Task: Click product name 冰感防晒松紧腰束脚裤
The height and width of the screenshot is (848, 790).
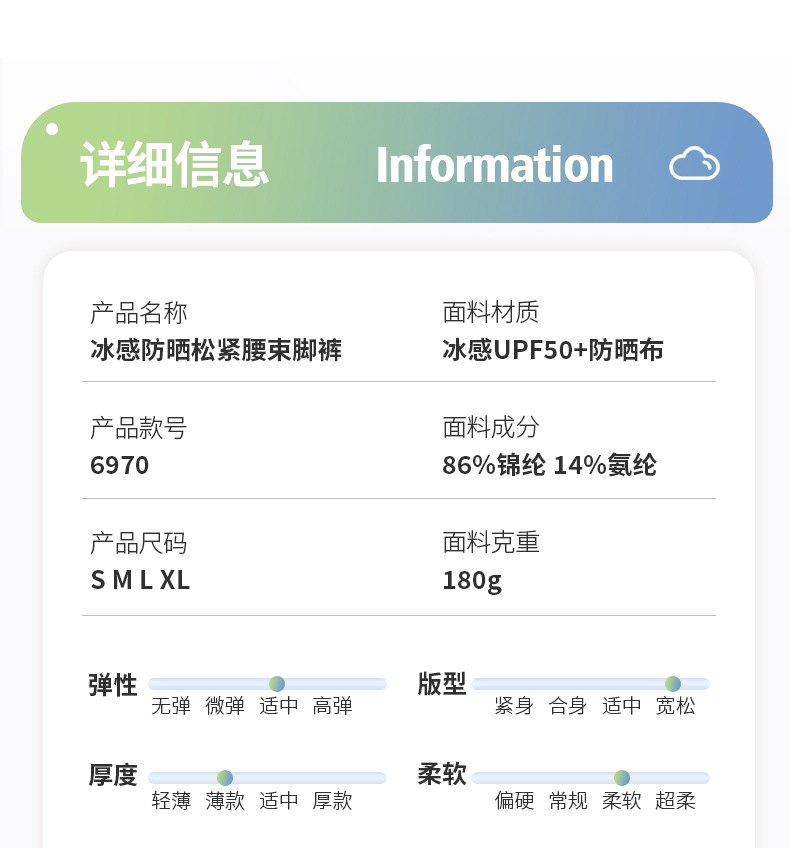Action: (x=216, y=350)
